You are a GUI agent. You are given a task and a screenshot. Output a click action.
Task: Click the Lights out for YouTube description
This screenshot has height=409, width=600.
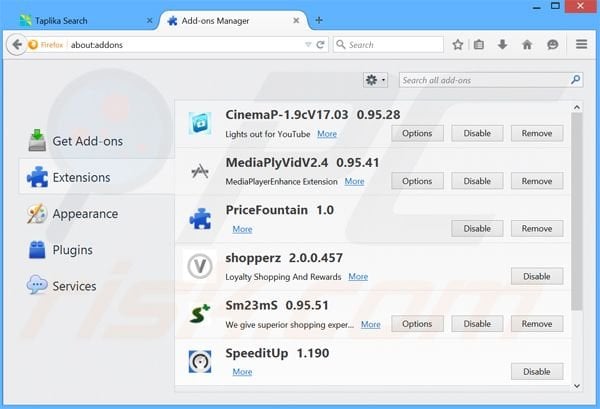coord(268,134)
